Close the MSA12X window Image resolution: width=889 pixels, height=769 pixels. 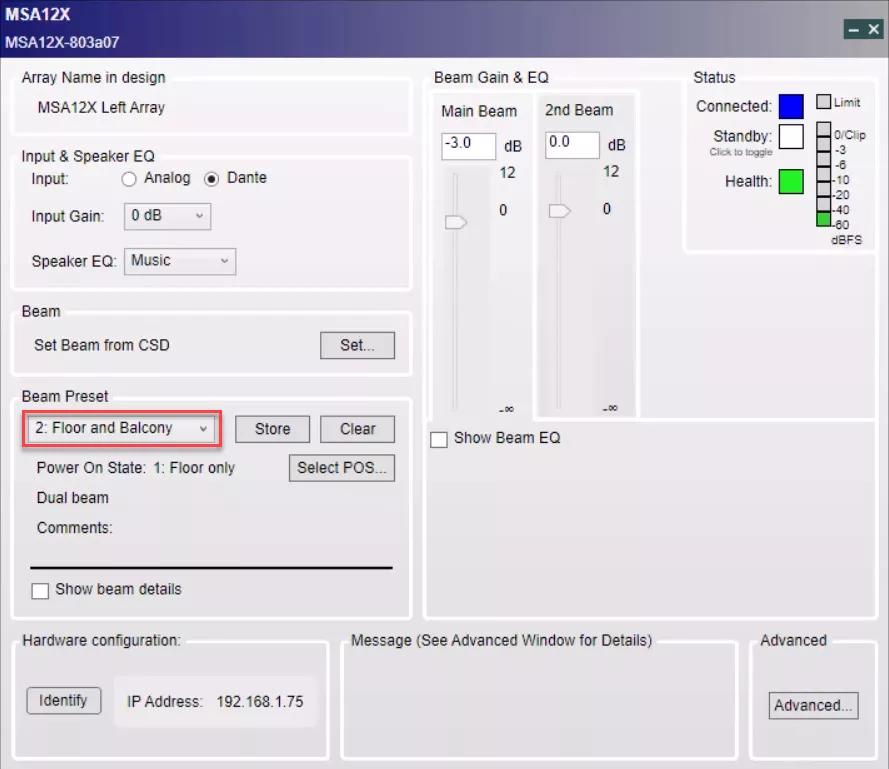pos(874,29)
